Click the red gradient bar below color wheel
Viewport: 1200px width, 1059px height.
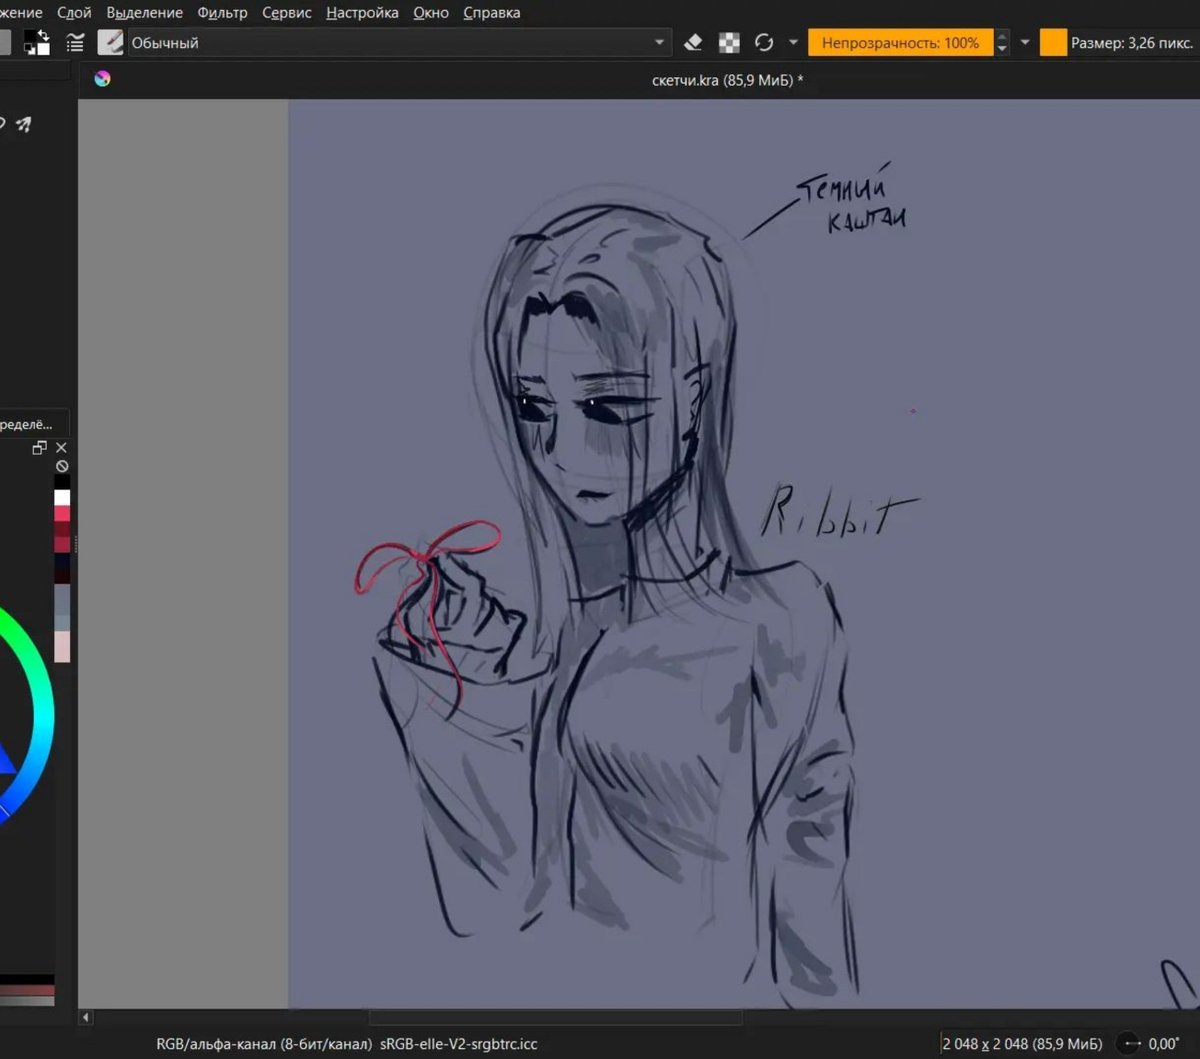pyautogui.click(x=27, y=991)
